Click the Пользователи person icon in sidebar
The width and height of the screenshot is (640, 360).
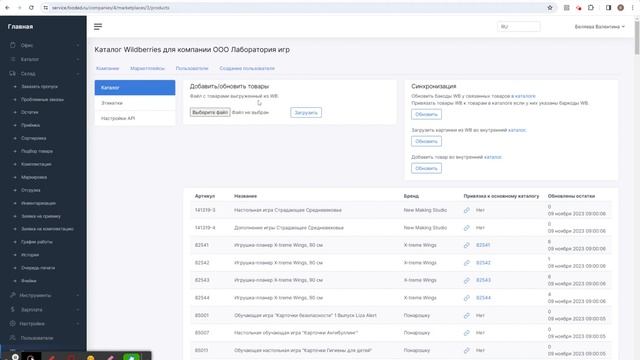pyautogui.click(x=13, y=338)
